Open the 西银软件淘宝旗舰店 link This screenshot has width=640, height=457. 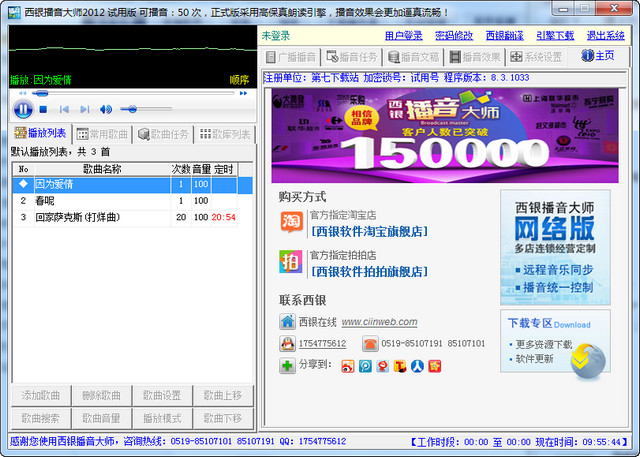point(369,231)
